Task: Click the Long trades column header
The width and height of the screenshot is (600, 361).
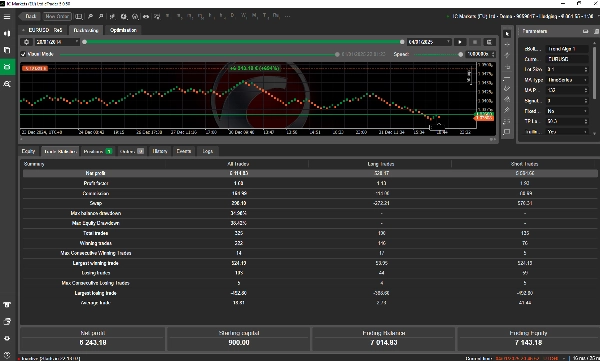Action: (x=381, y=164)
